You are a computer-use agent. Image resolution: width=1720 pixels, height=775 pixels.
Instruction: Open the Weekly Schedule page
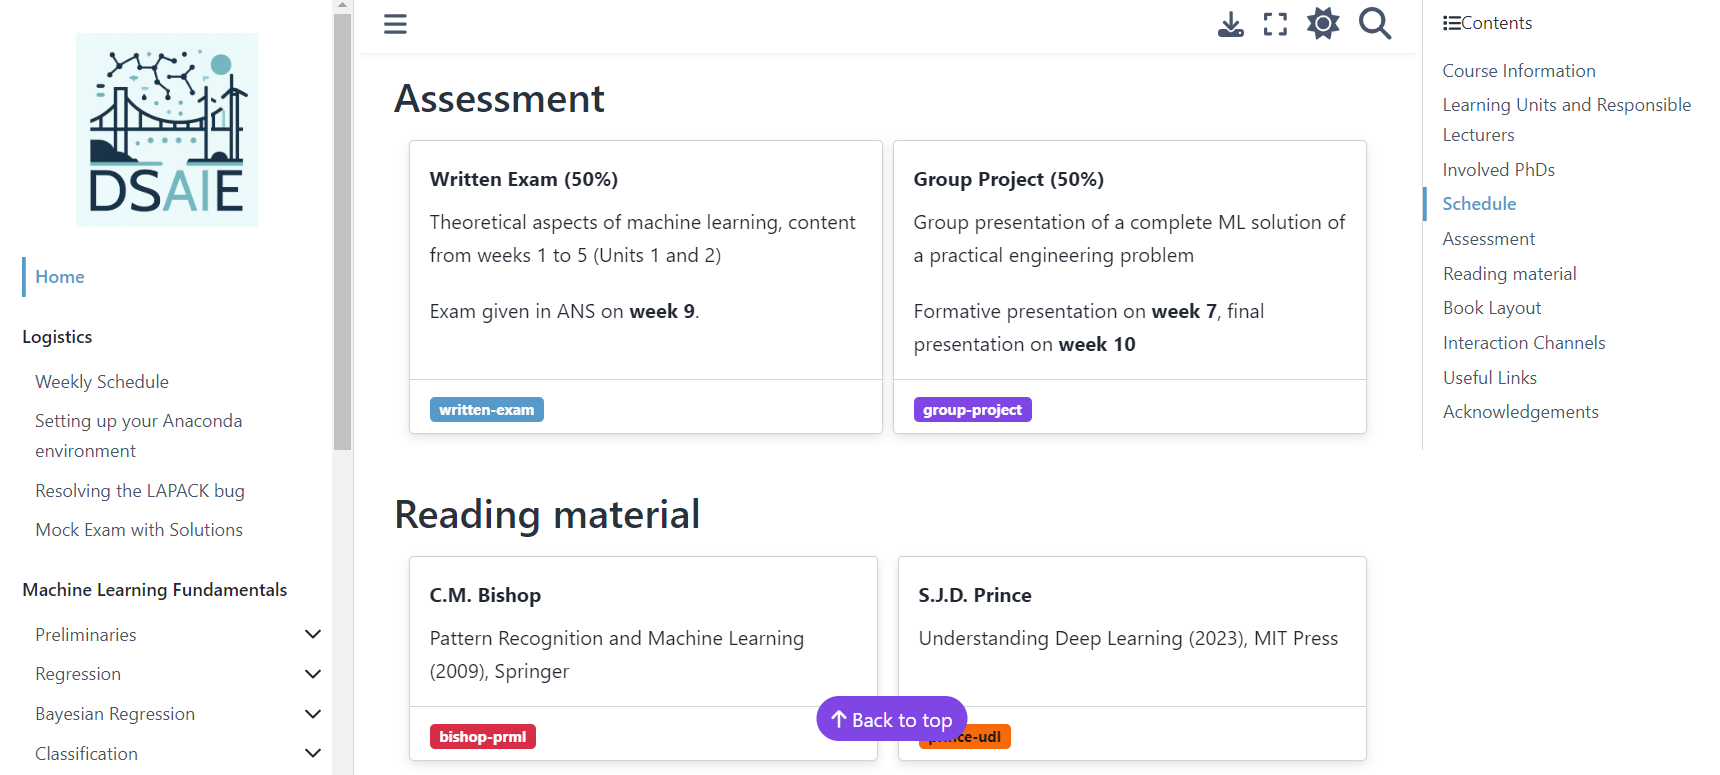[102, 382]
